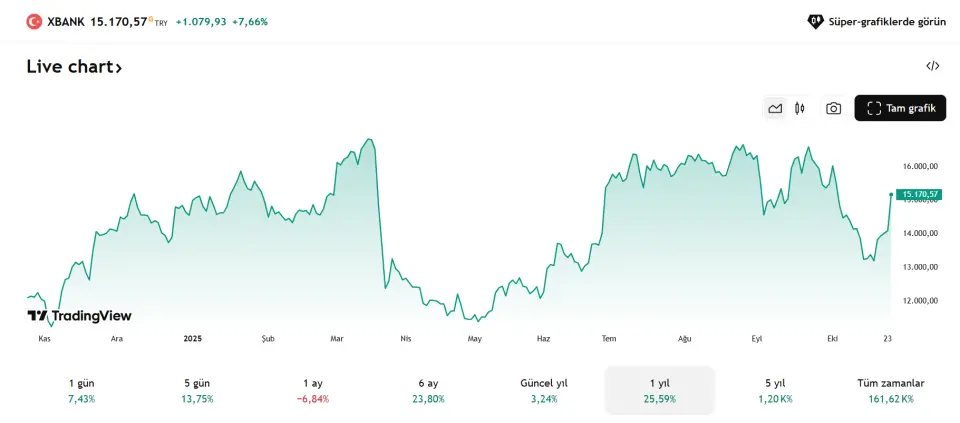Switch to 1 ay range

(313, 390)
